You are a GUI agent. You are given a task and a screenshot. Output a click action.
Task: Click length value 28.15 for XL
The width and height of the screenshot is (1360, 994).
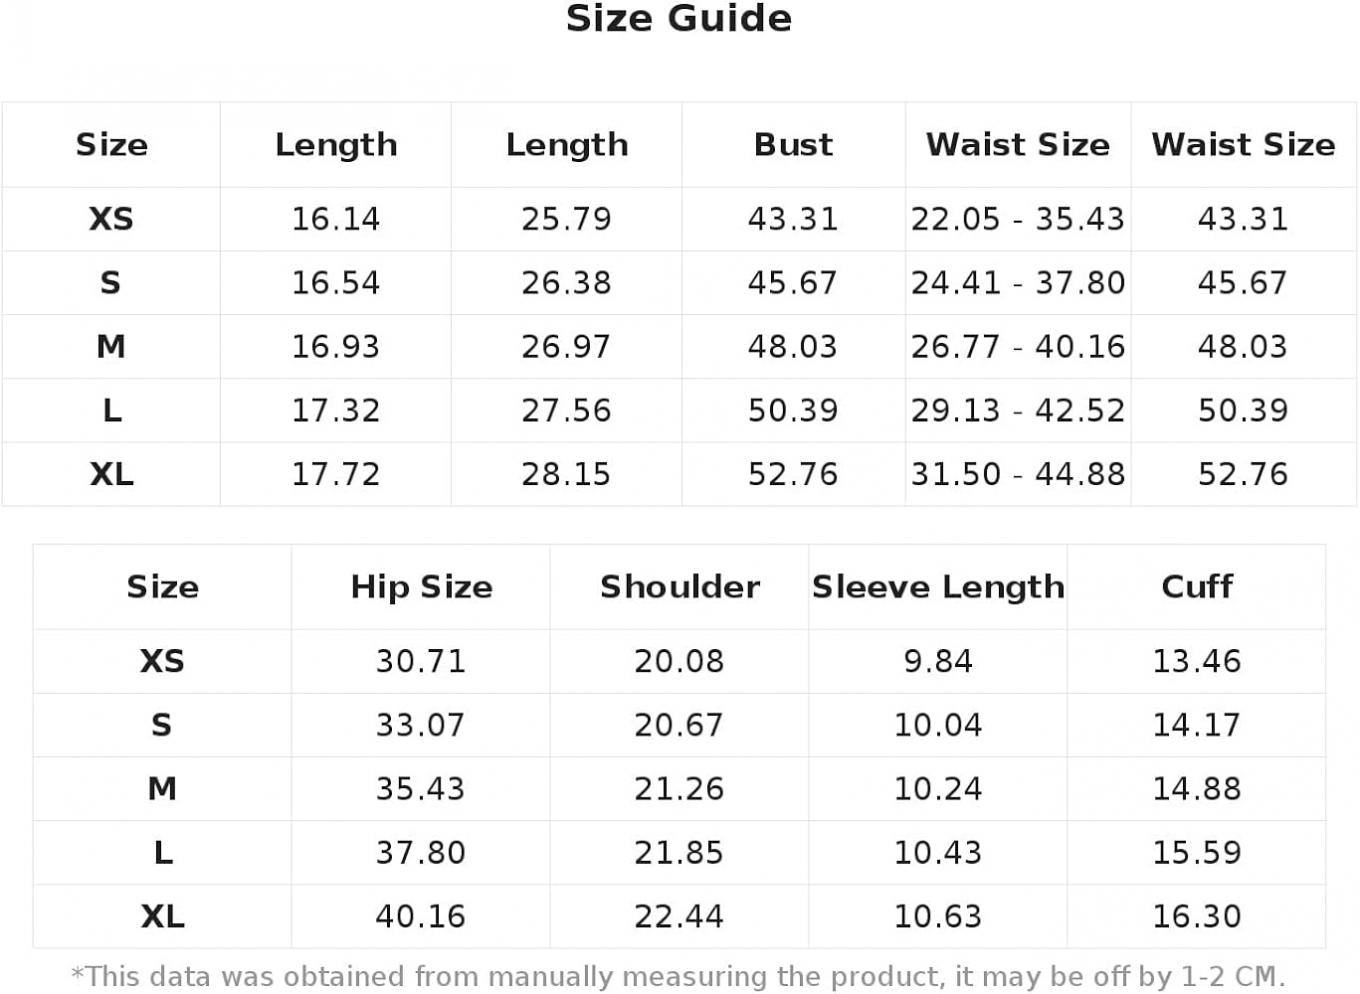tap(566, 474)
